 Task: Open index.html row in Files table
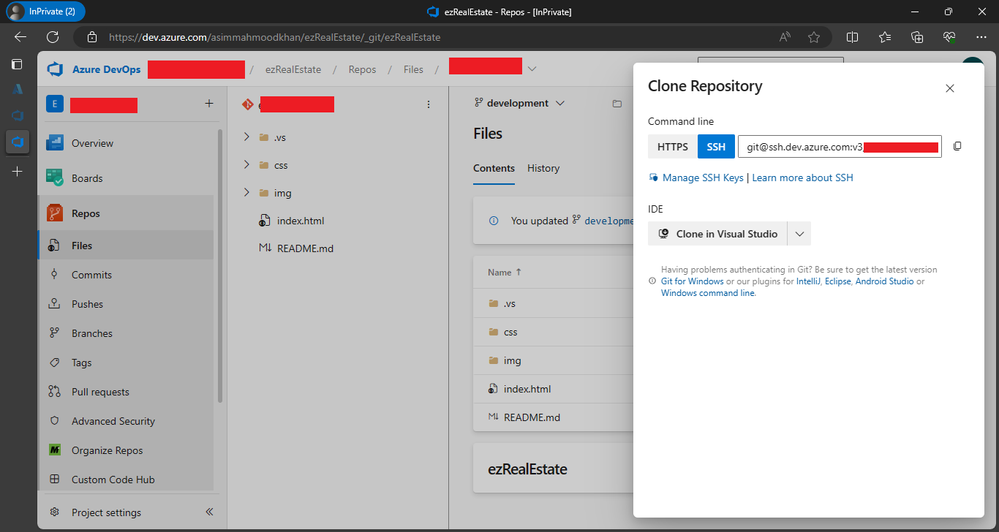pyautogui.click(x=553, y=389)
